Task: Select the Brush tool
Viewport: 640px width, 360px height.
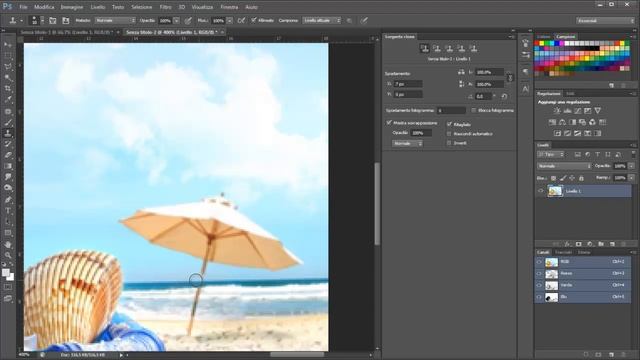Action: (x=8, y=122)
